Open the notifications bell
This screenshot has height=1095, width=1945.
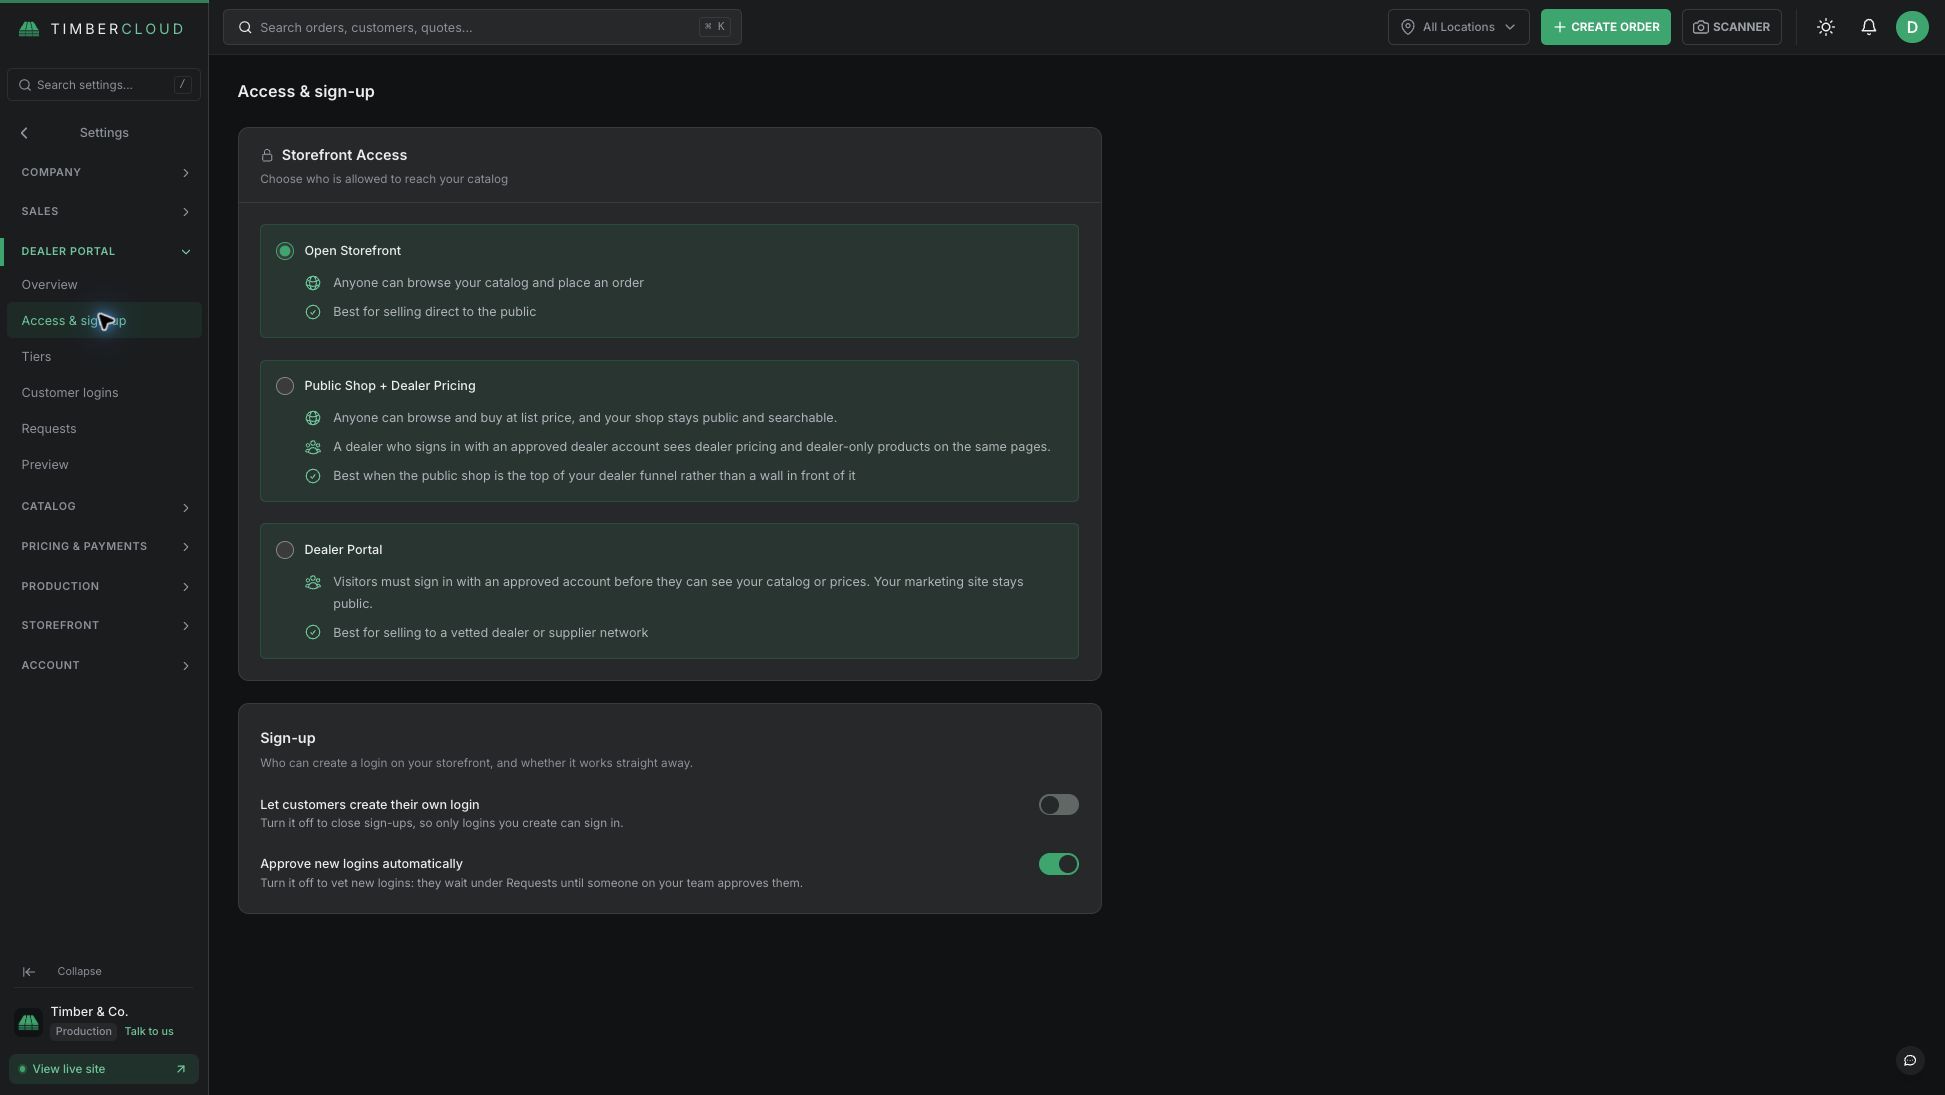(1869, 27)
